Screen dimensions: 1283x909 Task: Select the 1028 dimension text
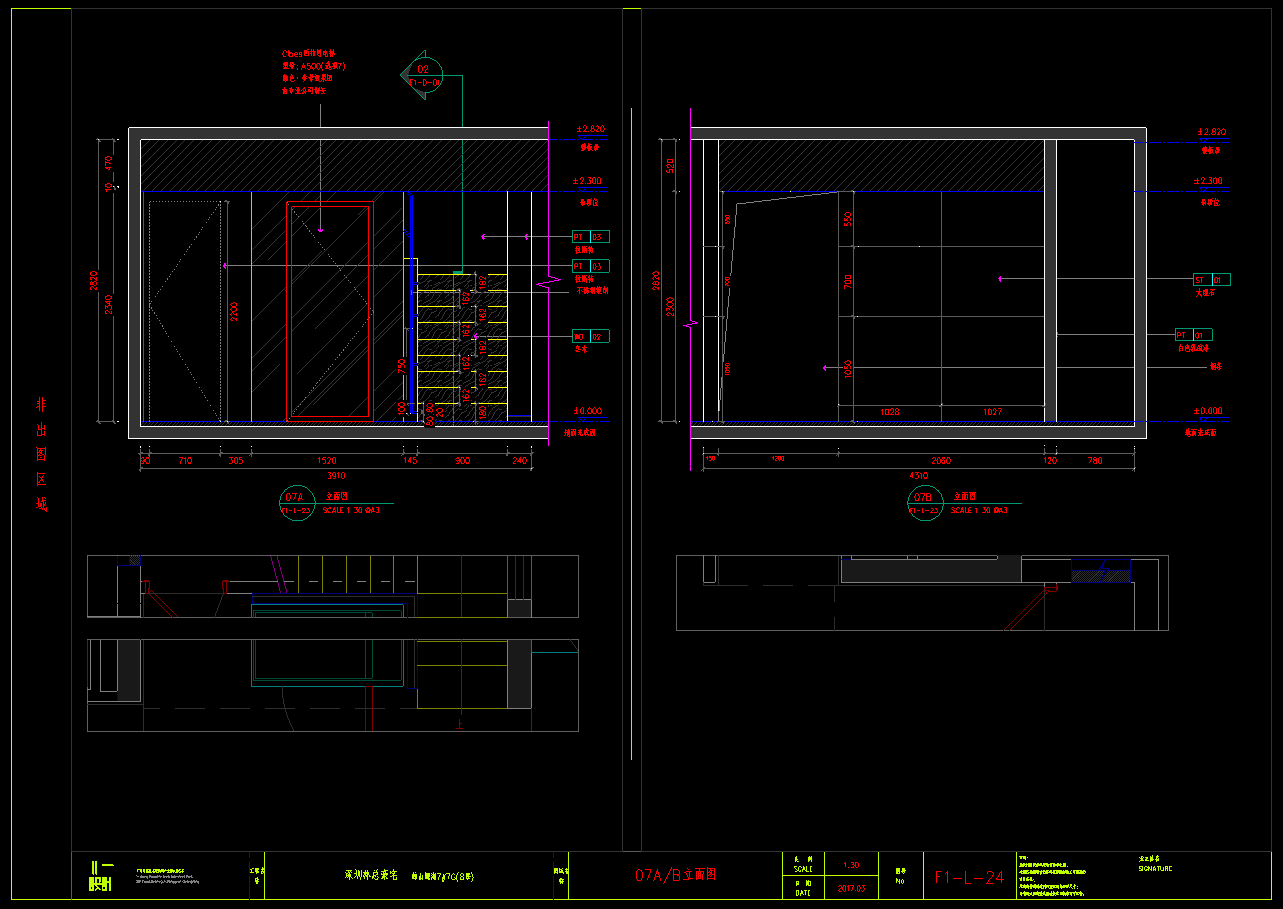click(889, 412)
